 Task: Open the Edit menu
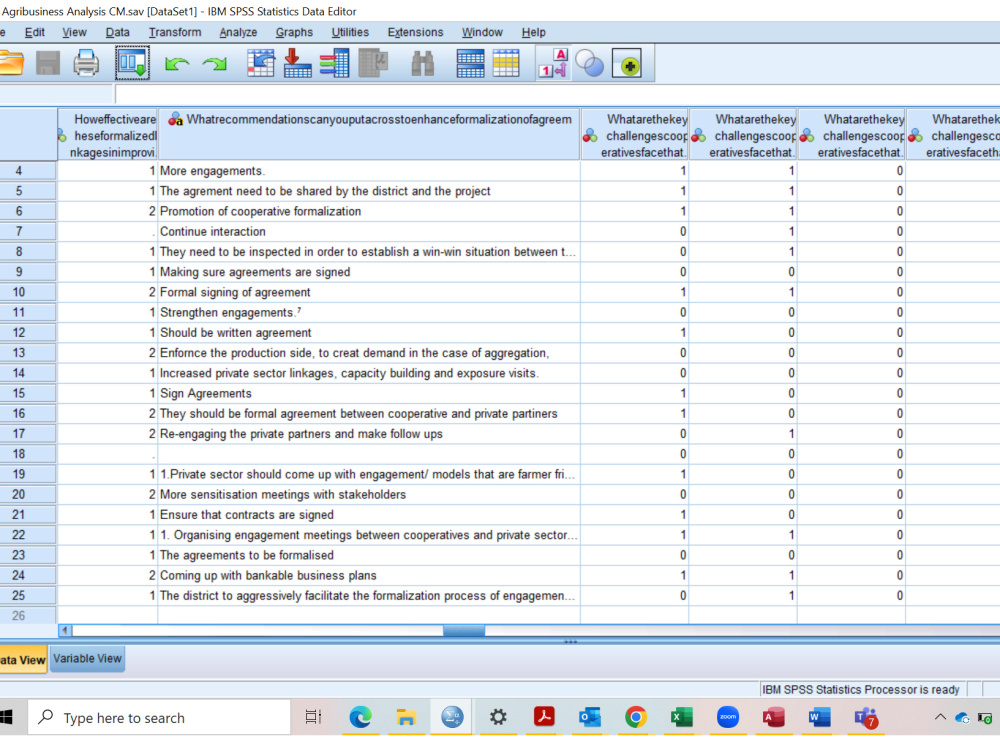pyautogui.click(x=34, y=32)
